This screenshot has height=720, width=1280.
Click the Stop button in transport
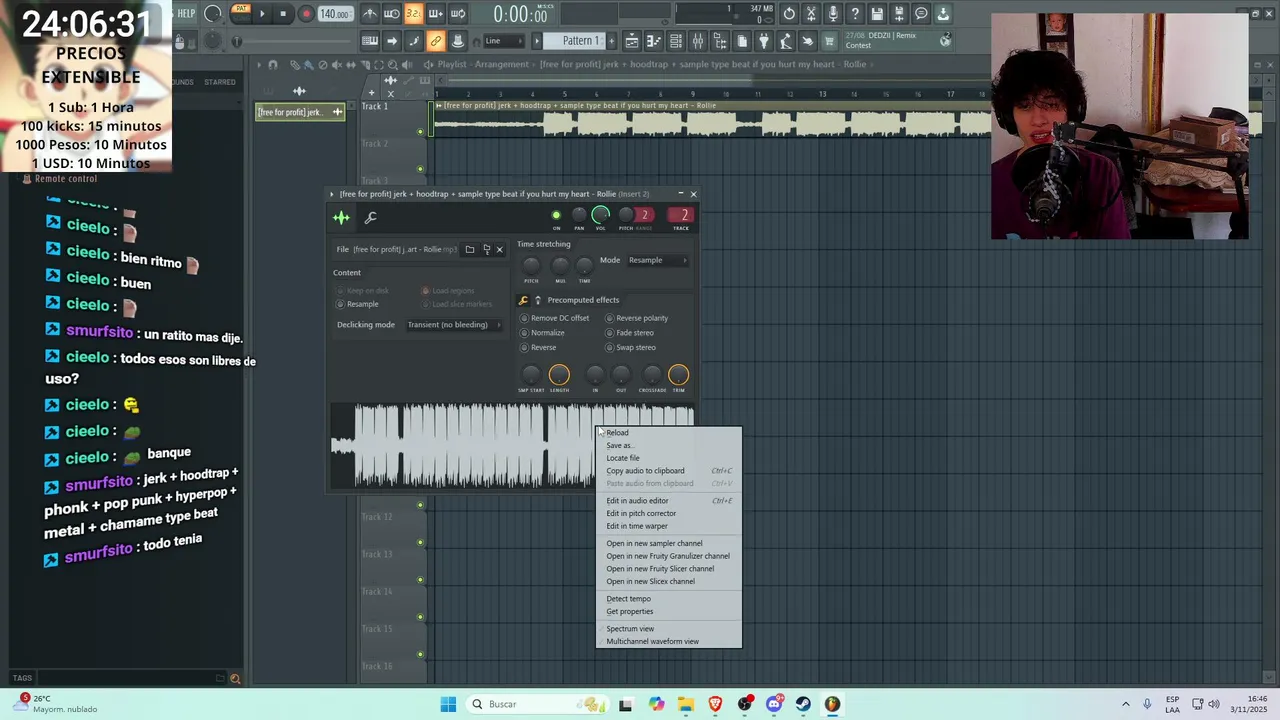[x=283, y=14]
